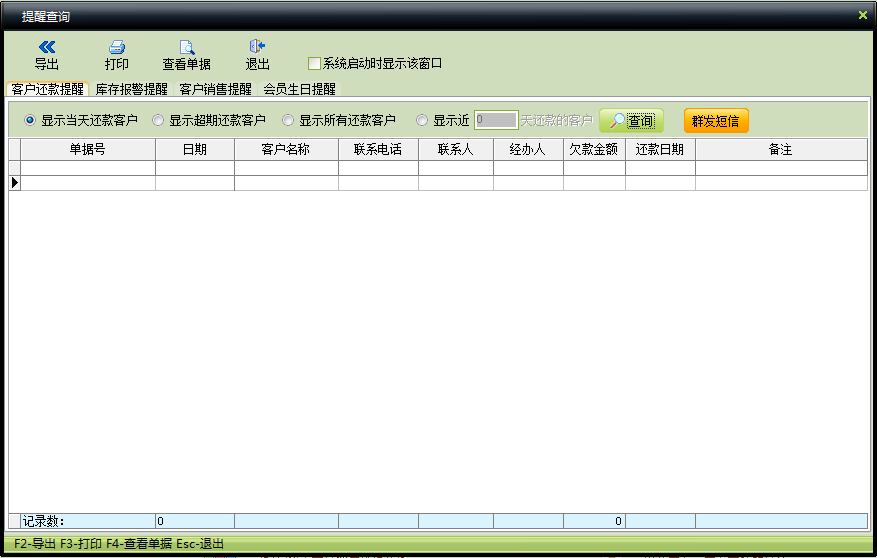
Task: Click the 还款日期 column header
Action: point(660,149)
